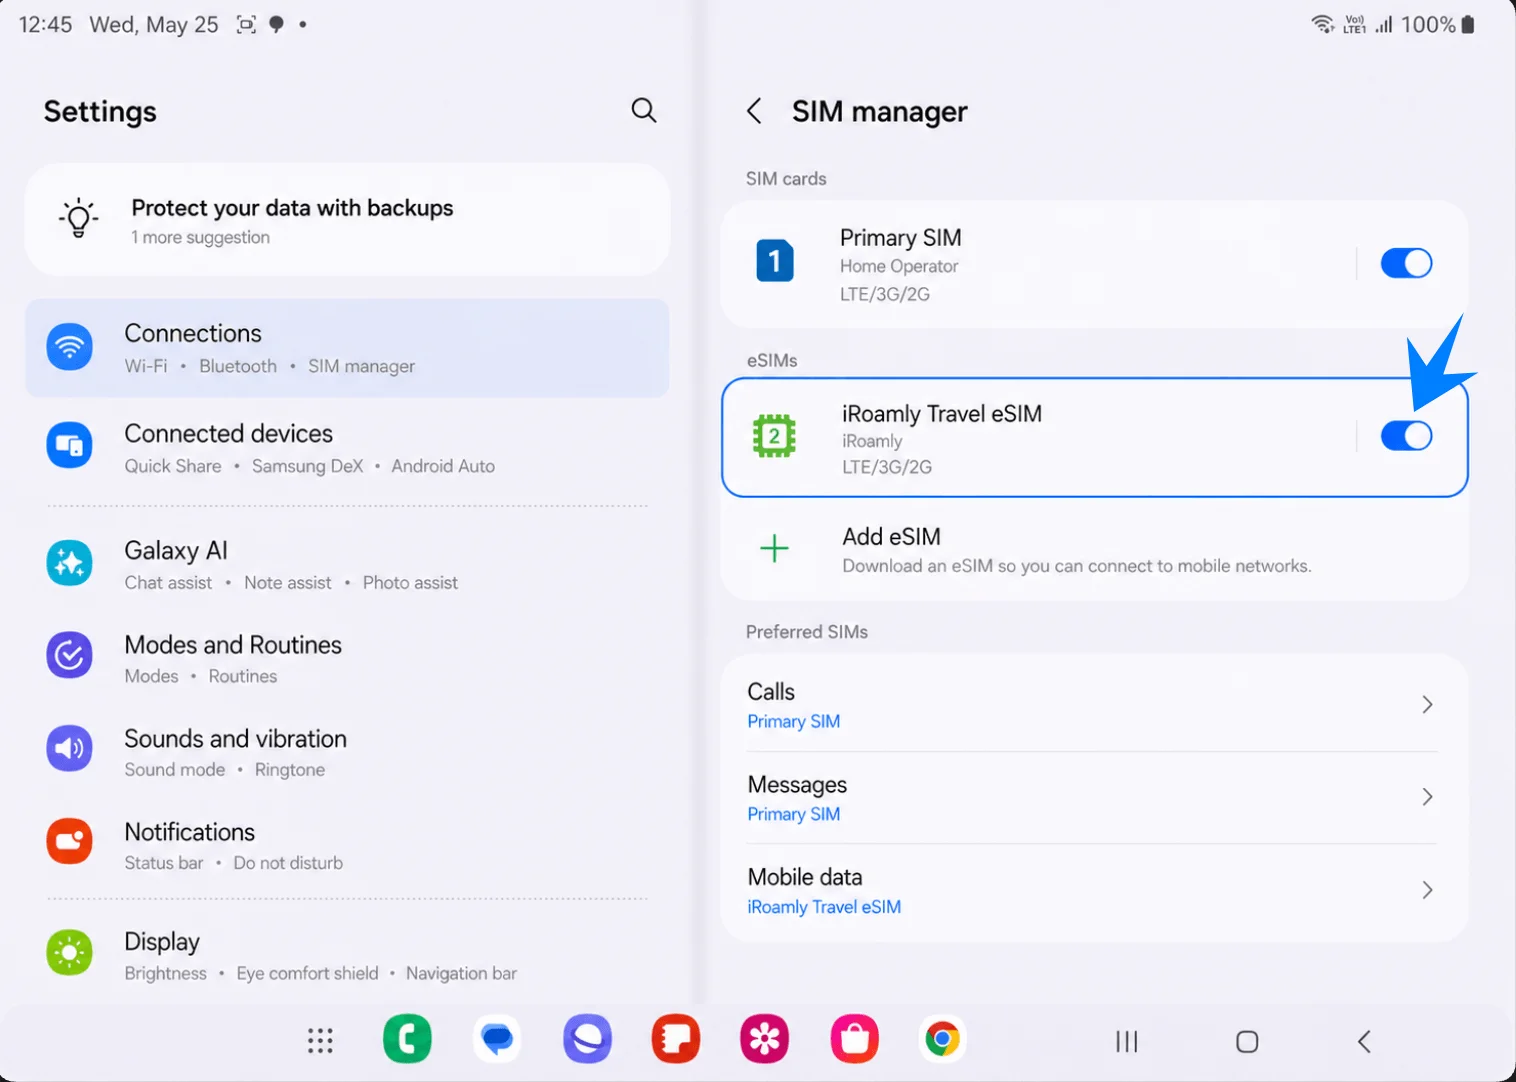The width and height of the screenshot is (1516, 1082).
Task: Open the Connected devices settings category
Action: click(x=347, y=448)
